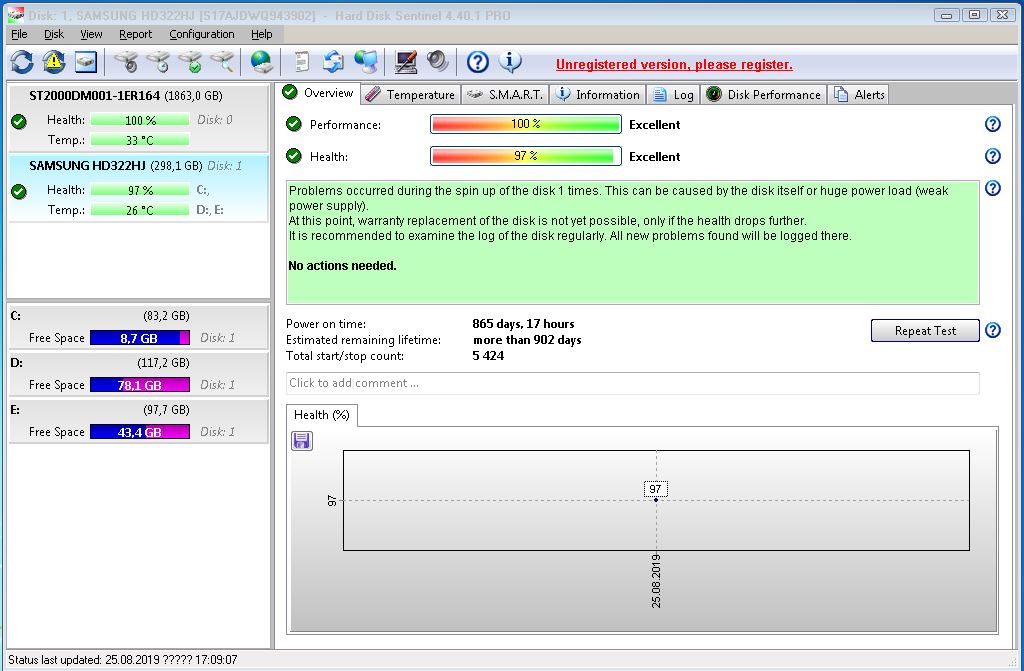Switch to the Temperature tab
Image resolution: width=1024 pixels, height=671 pixels.
point(410,94)
